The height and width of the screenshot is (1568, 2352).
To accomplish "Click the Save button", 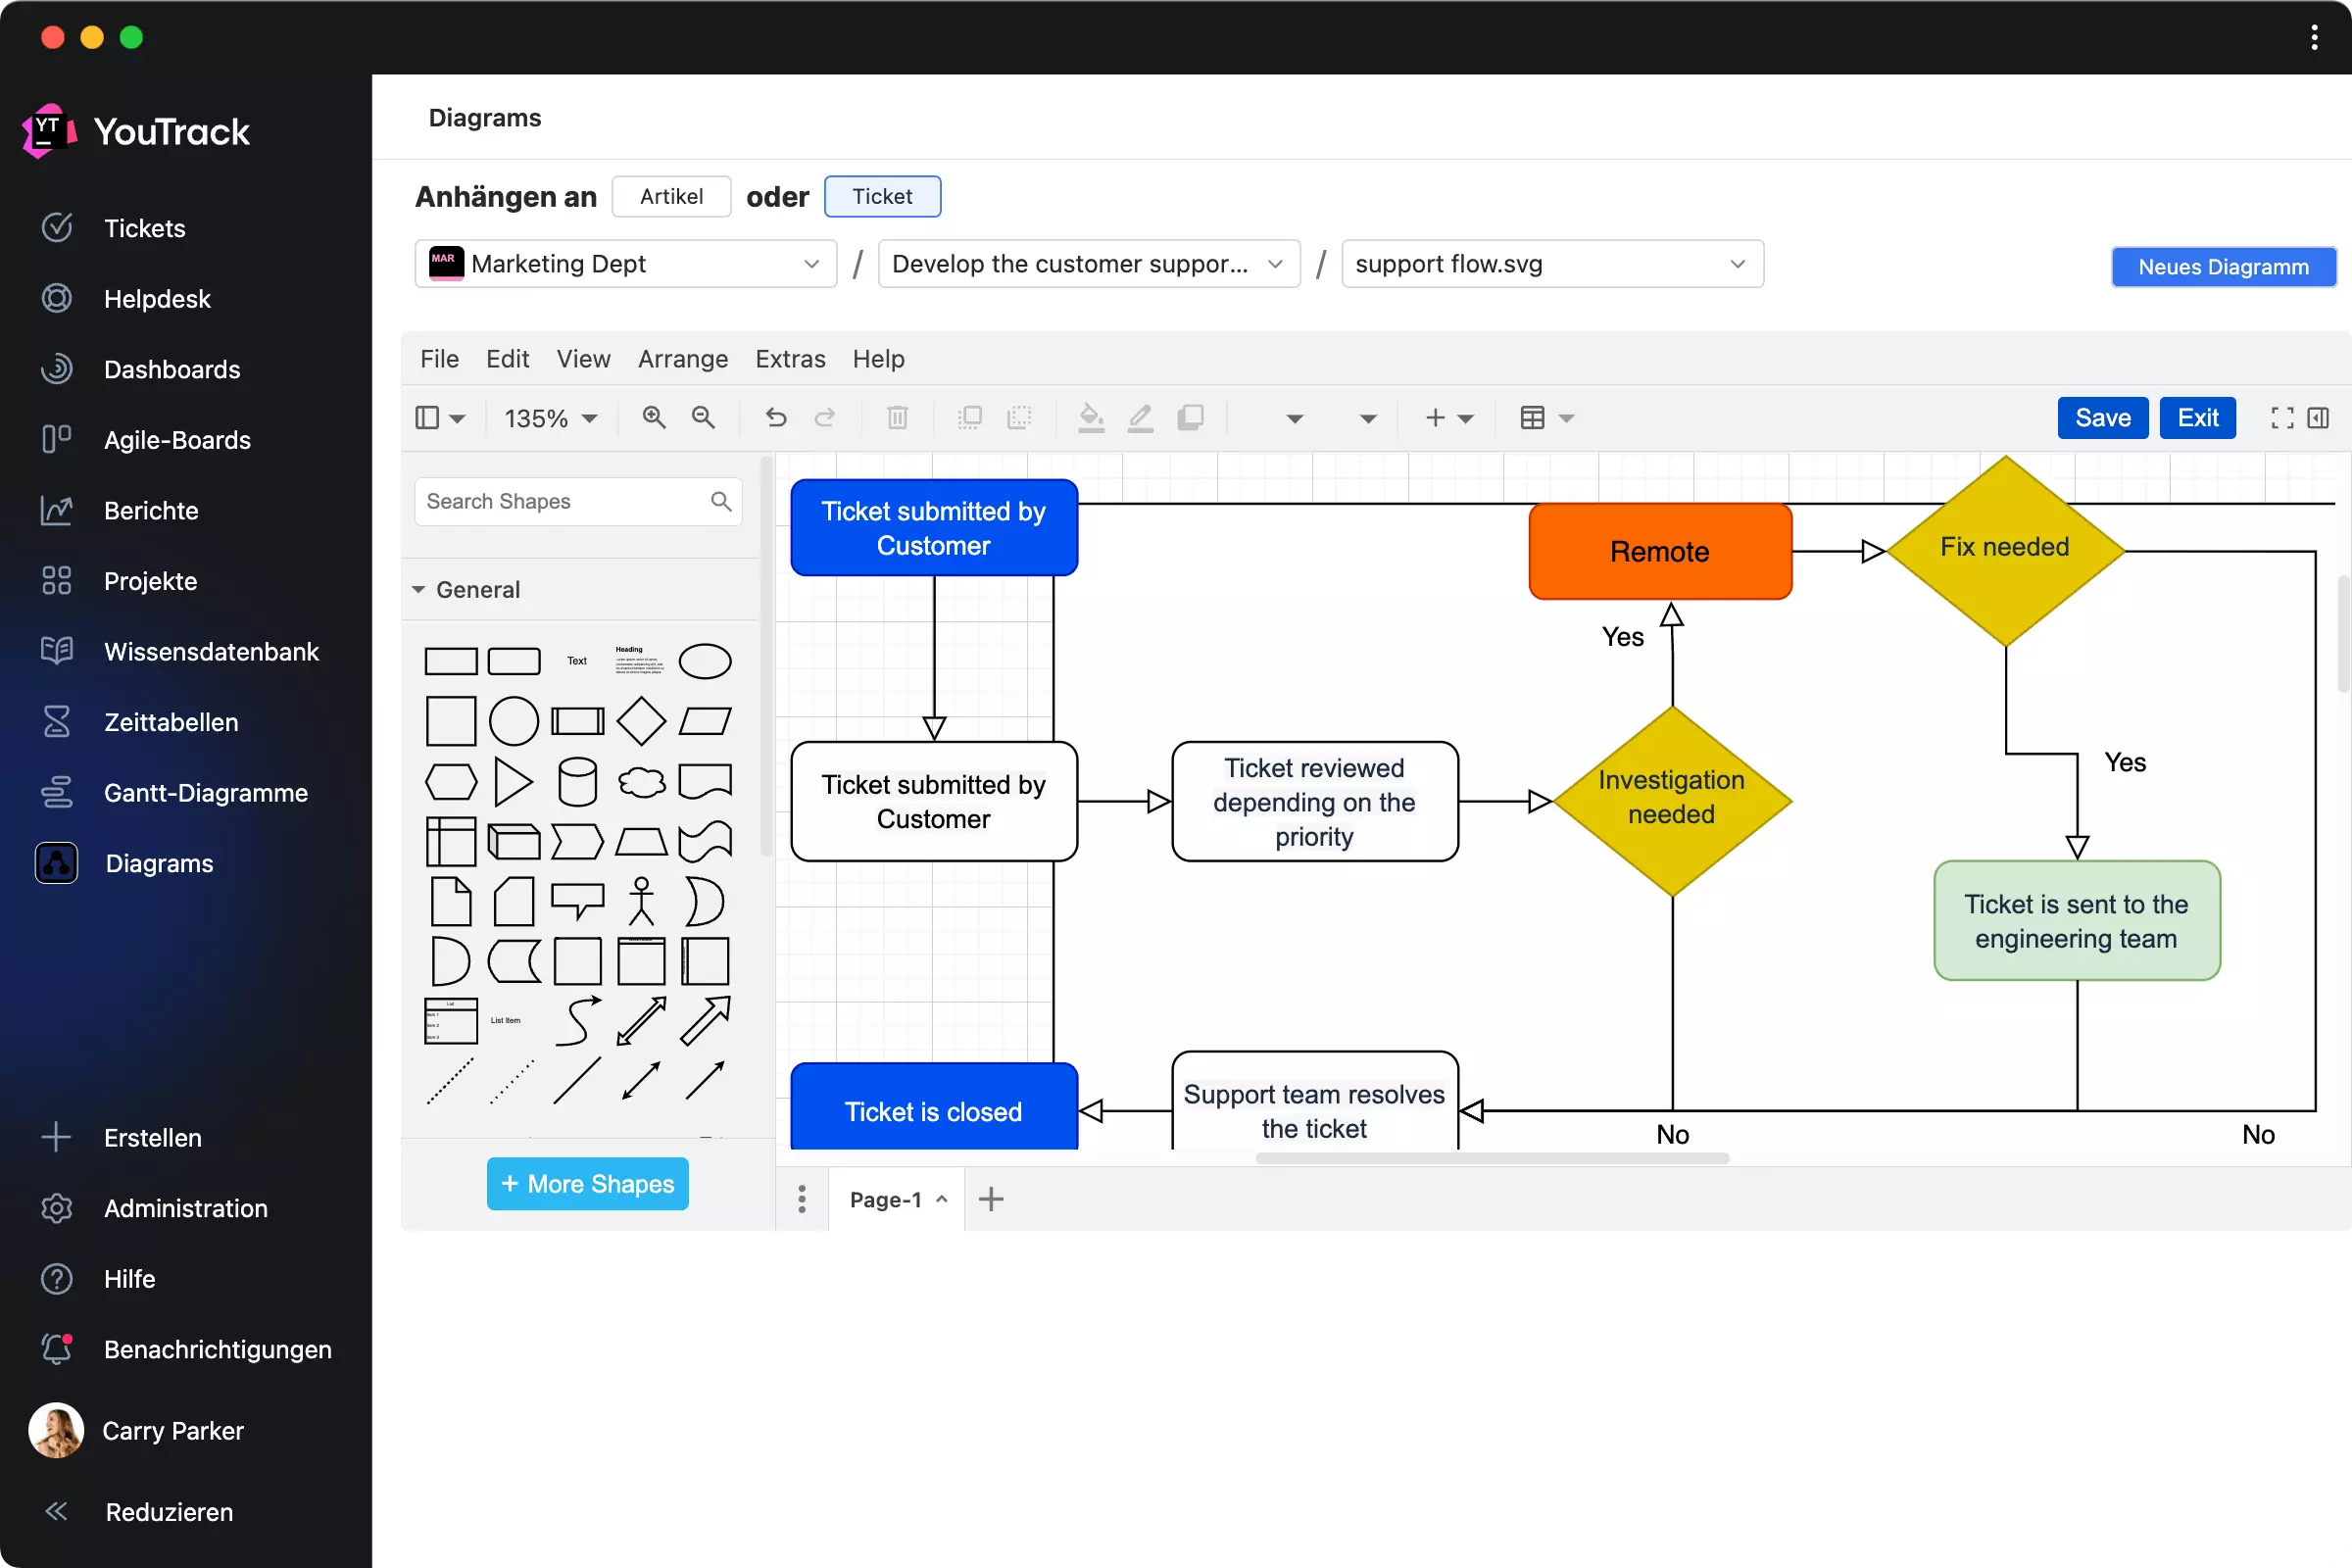I will click(x=2102, y=418).
